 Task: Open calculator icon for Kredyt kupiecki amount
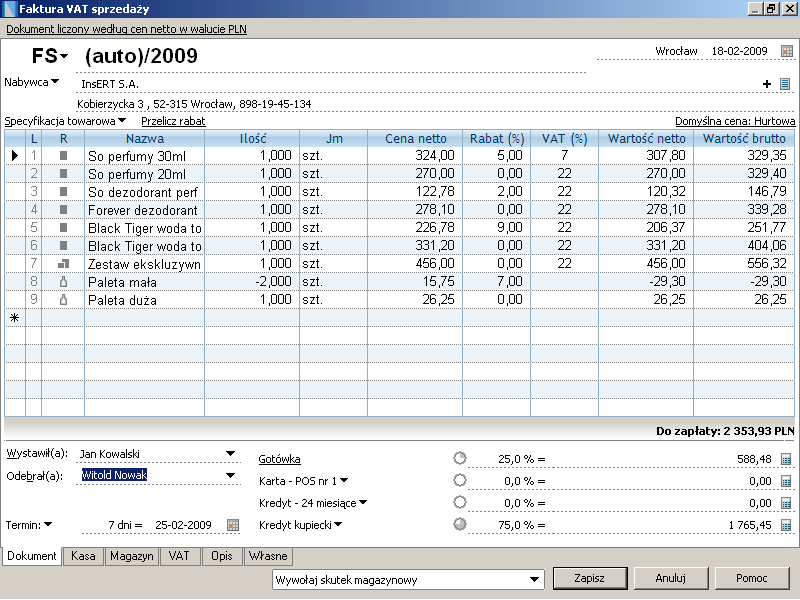[x=786, y=525]
